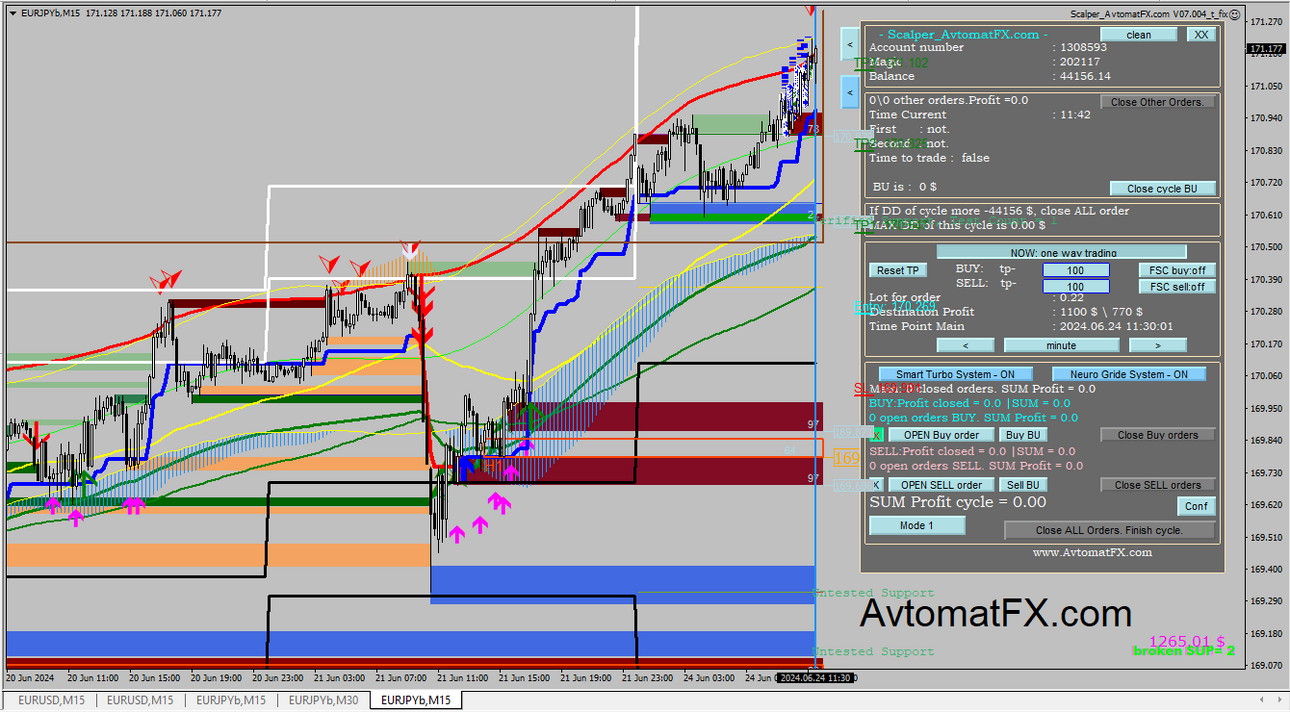Click the '1265.01 $' magenta label

[x=1187, y=641]
